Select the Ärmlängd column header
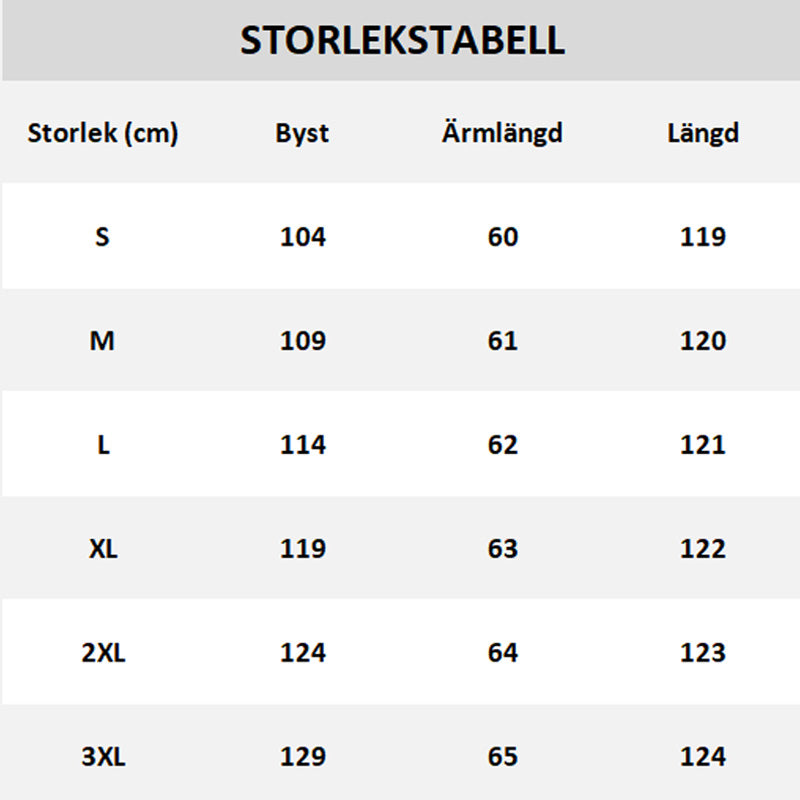This screenshot has width=800, height=800. (502, 133)
